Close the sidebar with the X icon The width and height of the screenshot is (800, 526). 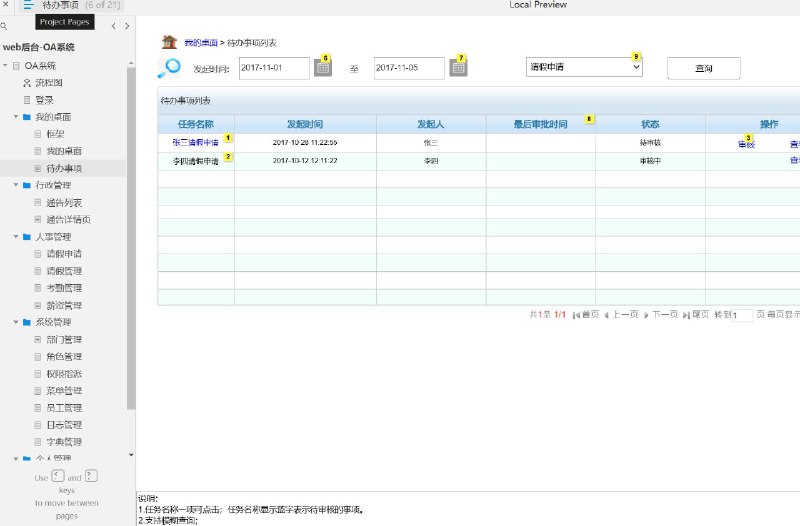point(6,4)
